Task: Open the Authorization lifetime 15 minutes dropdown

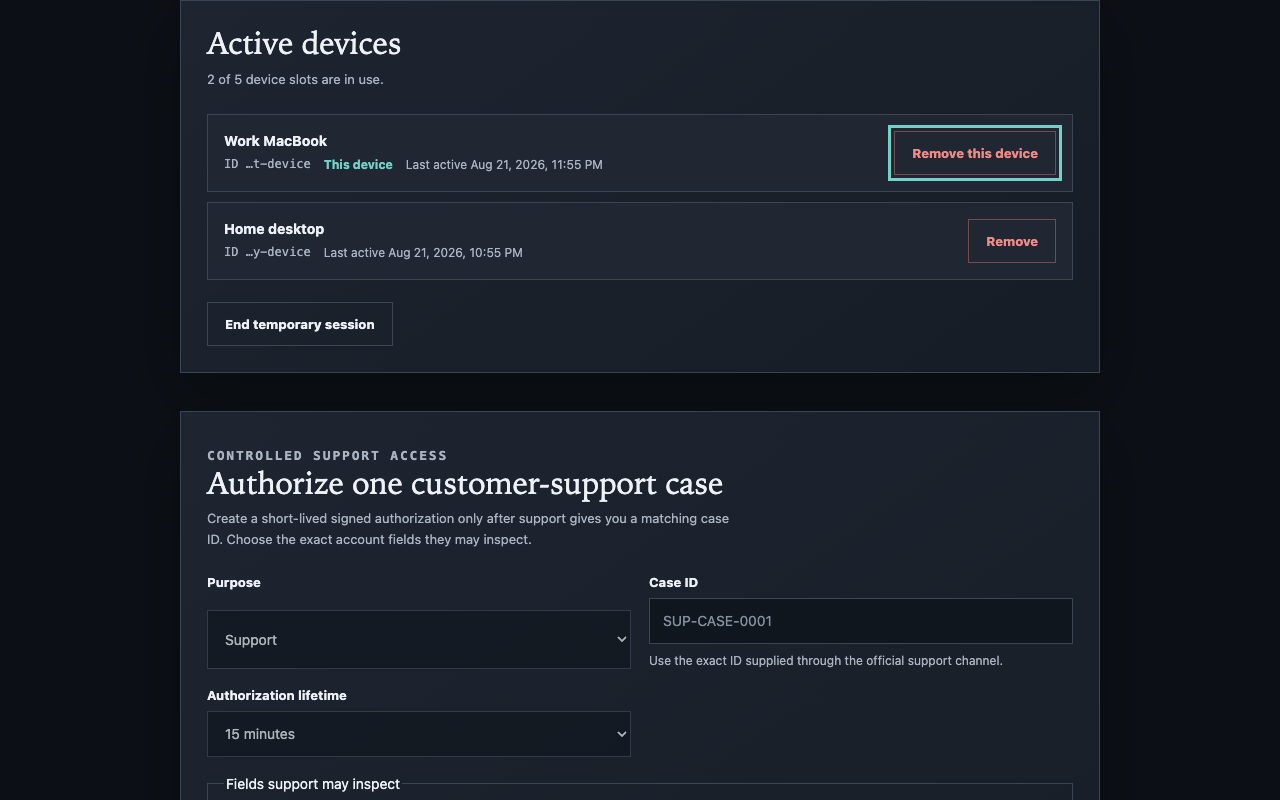Action: click(x=419, y=734)
